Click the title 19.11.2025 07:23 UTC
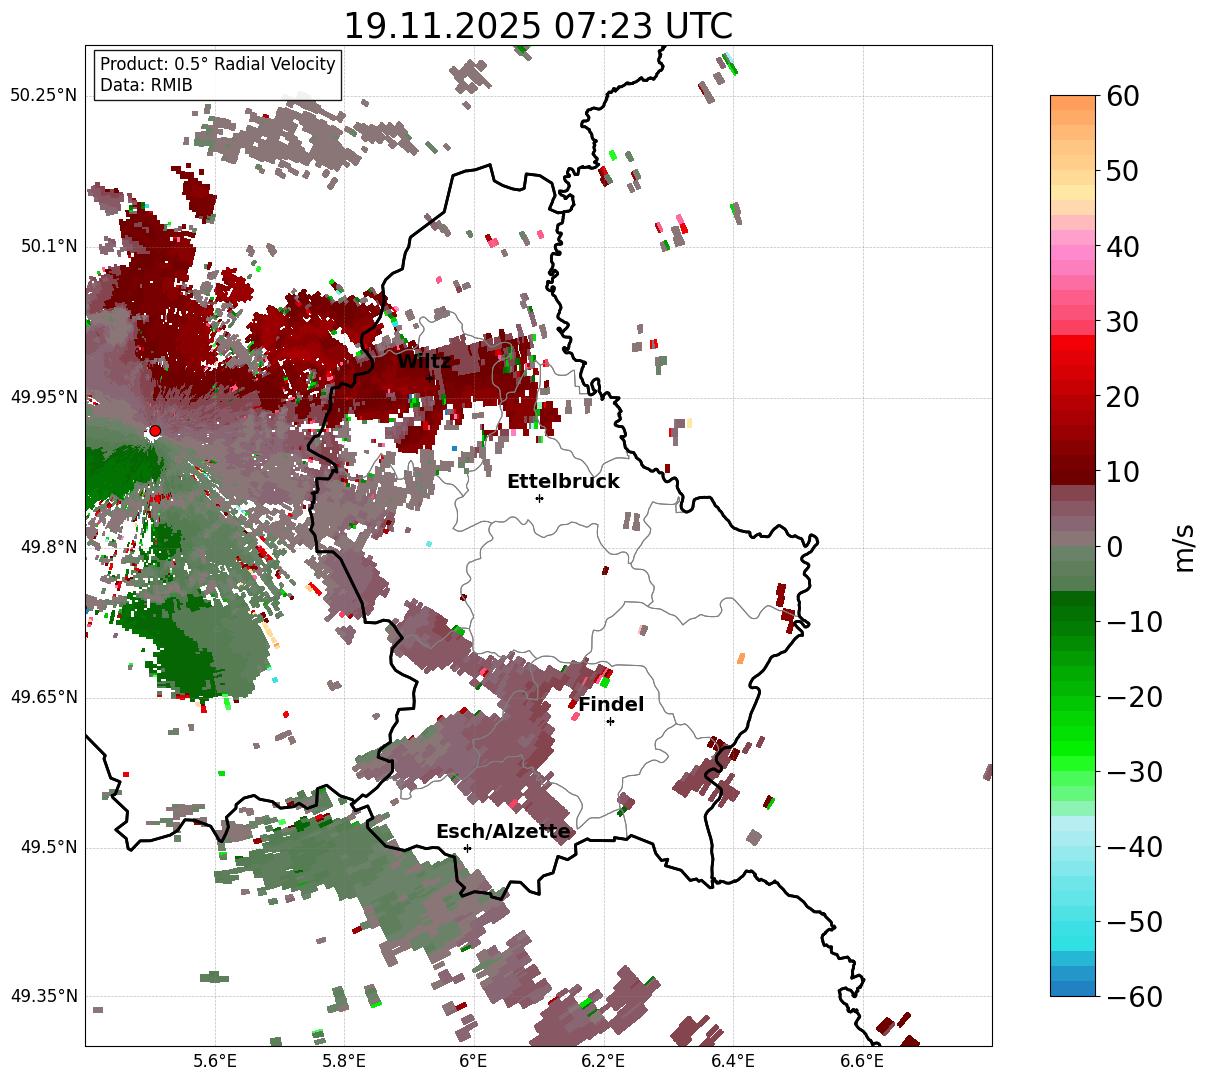The width and height of the screenshot is (1207, 1081). [x=538, y=26]
